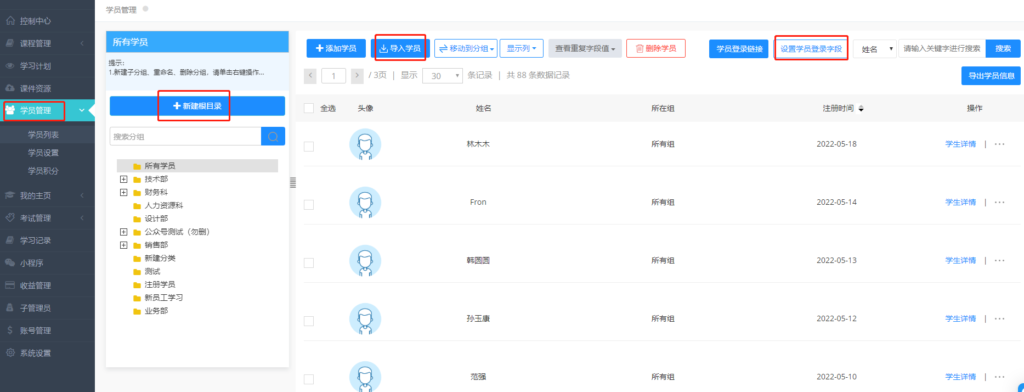This screenshot has height=392, width=1024.
Task: Click 设置学员登录字段 button
Action: pyautogui.click(x=811, y=48)
